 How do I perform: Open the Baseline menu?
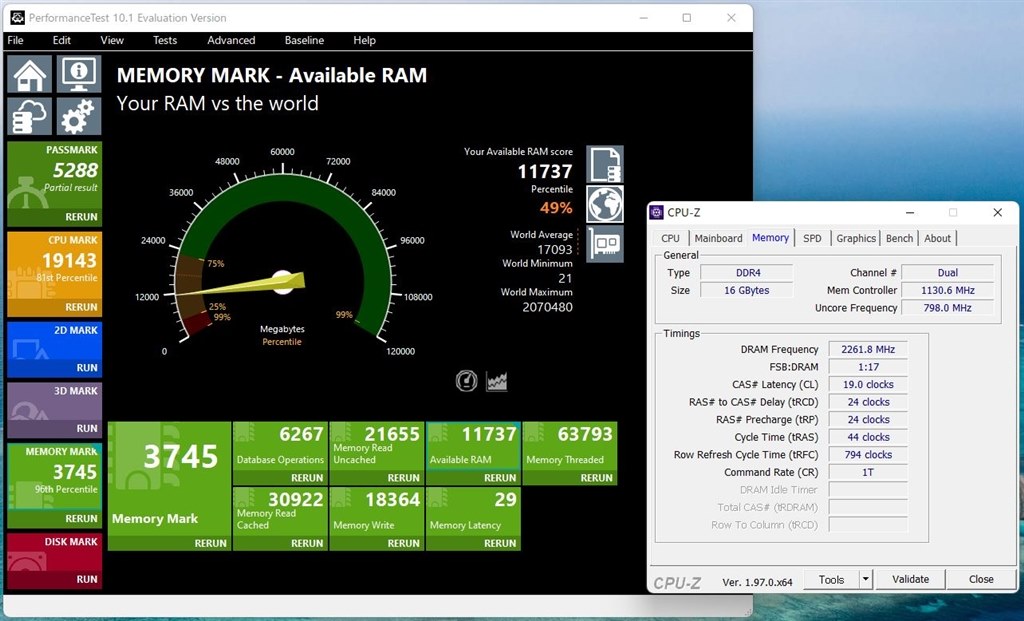pyautogui.click(x=304, y=40)
